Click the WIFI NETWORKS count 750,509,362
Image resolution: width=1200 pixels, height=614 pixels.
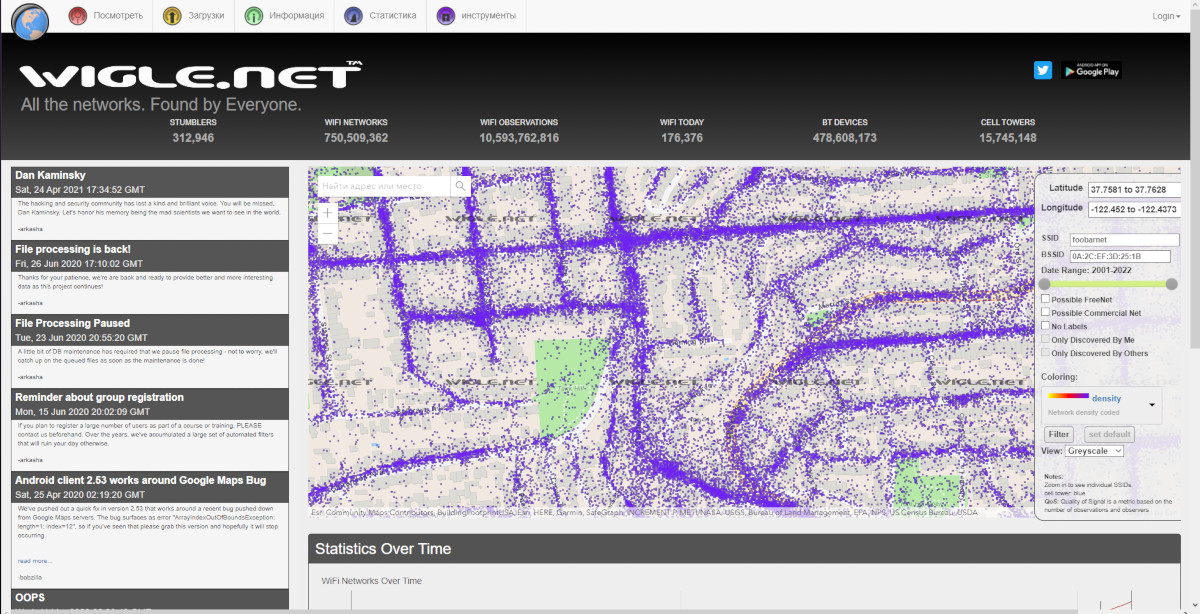pos(356,138)
